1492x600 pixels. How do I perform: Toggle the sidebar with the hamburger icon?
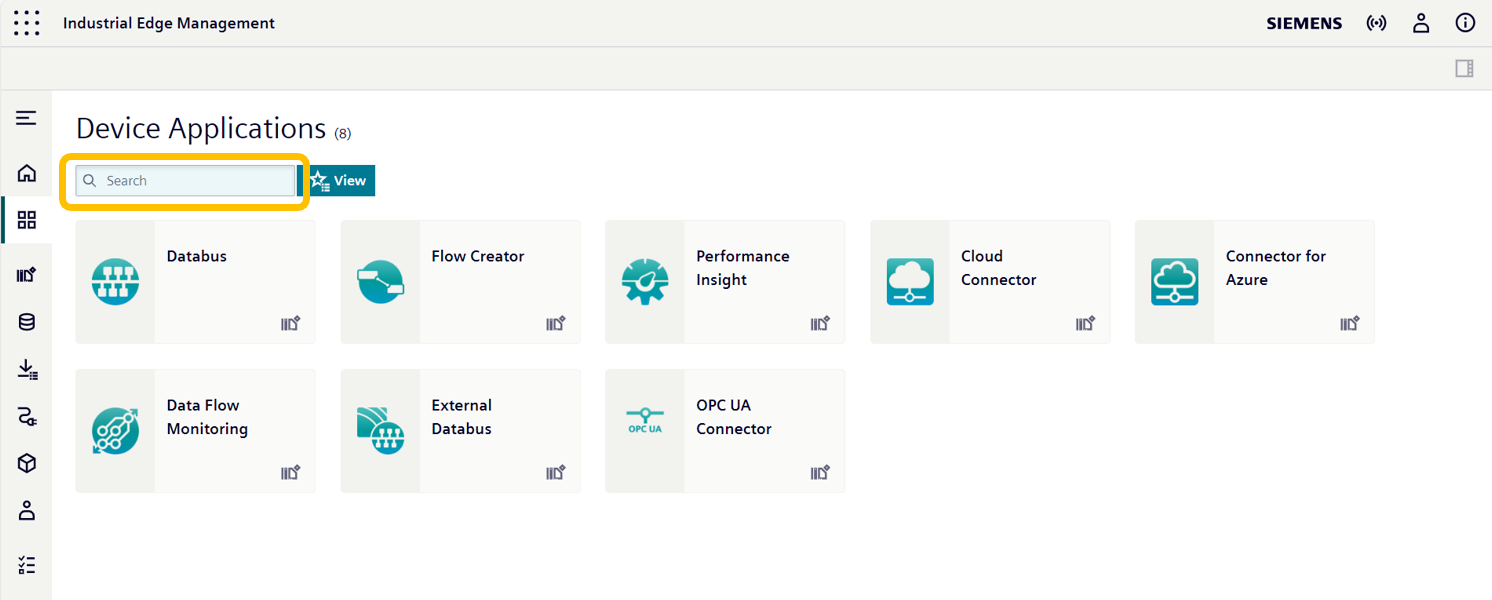[27, 117]
